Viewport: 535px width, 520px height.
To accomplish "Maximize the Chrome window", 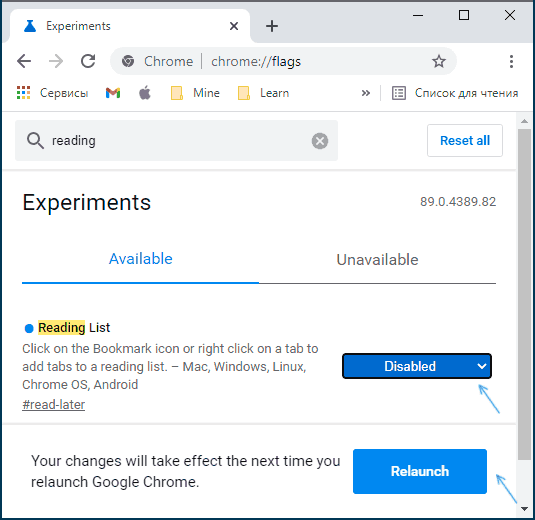I will coord(464,15).
